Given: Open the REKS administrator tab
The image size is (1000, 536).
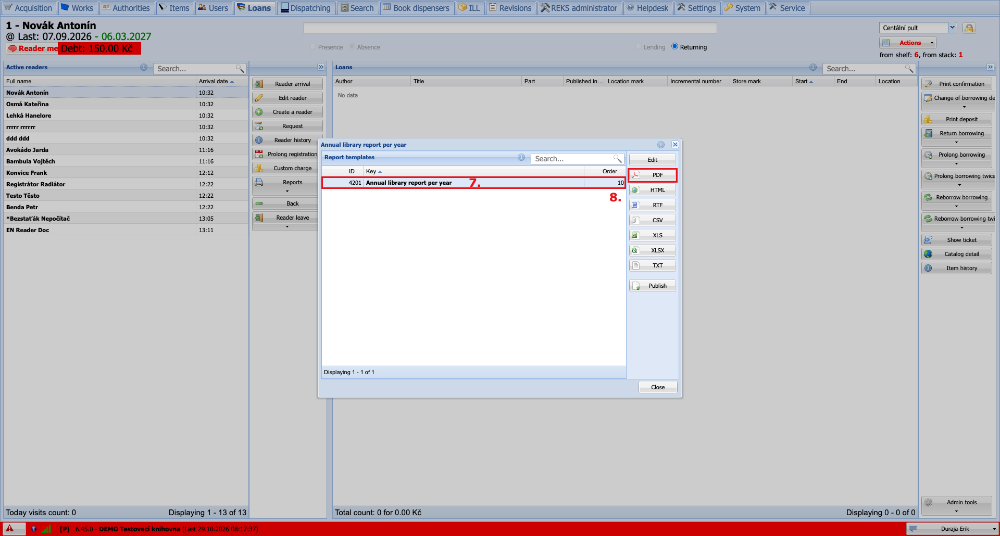Looking at the screenshot, I should pos(580,8).
